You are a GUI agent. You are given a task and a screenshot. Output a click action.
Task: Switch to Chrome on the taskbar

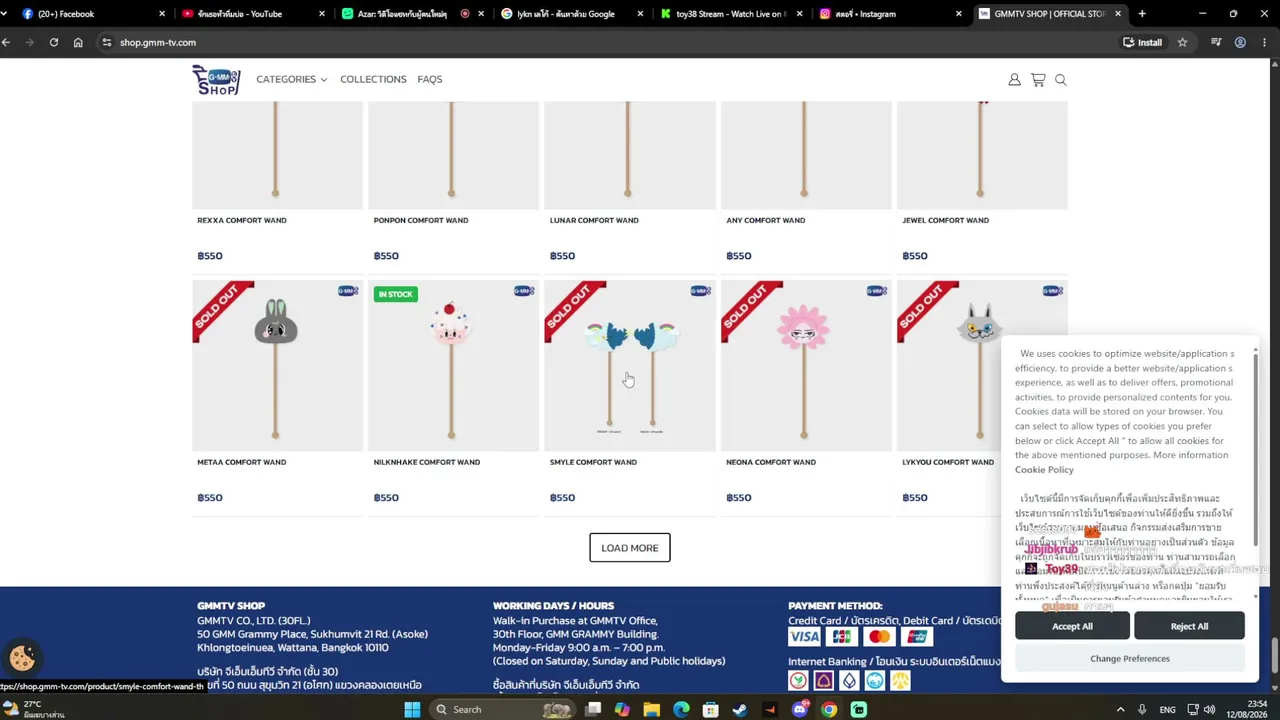click(829, 710)
